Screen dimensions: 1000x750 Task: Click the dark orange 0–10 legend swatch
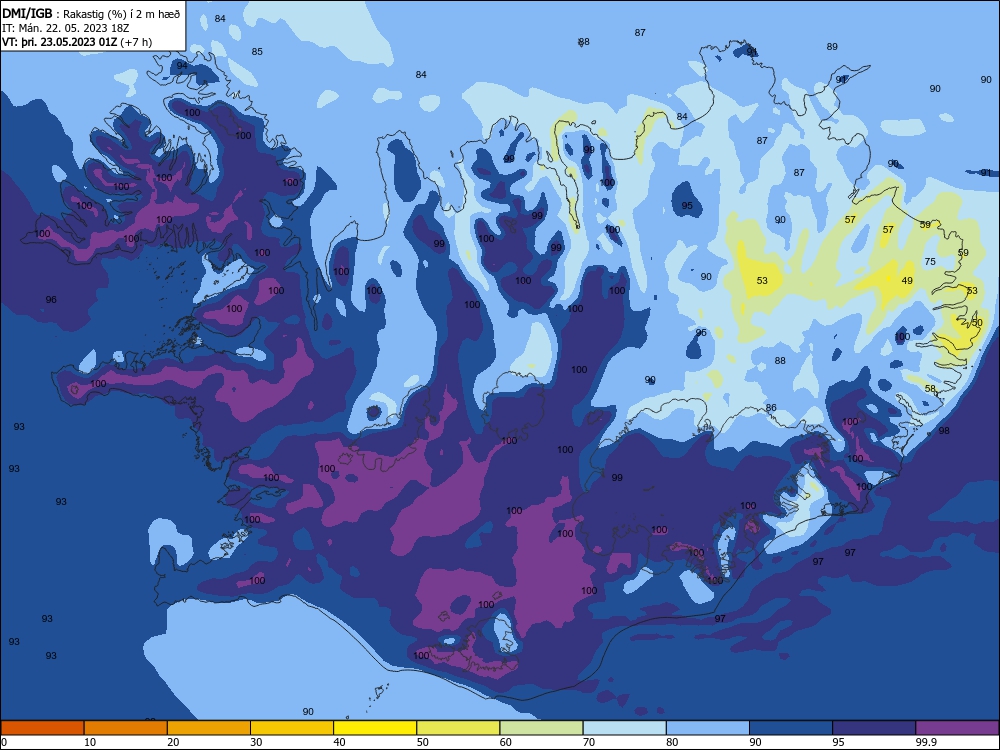[x=42, y=728]
